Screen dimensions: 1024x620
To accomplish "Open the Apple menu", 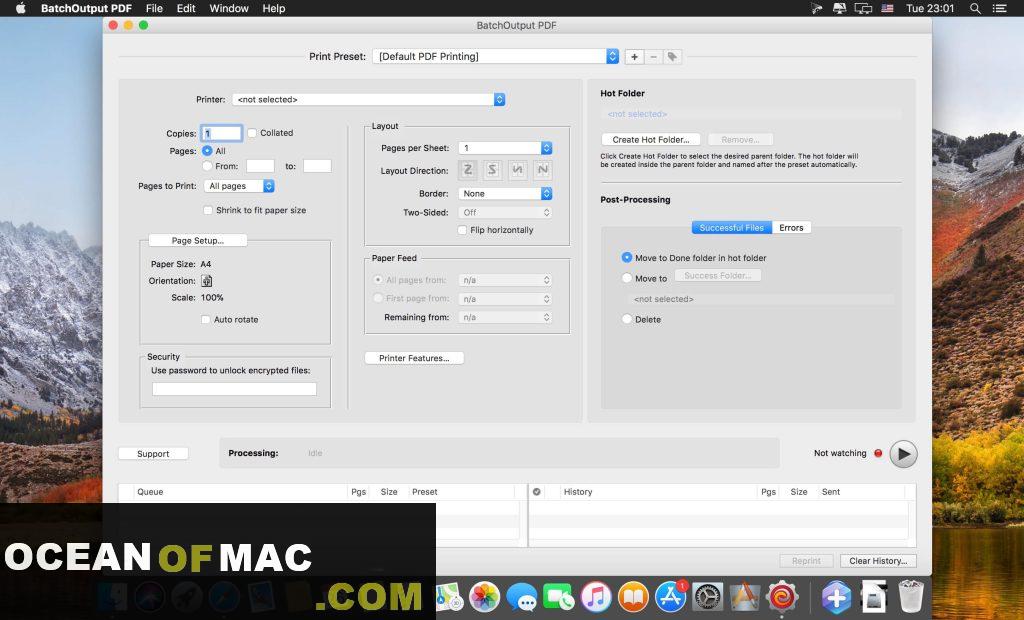I will pos(20,8).
